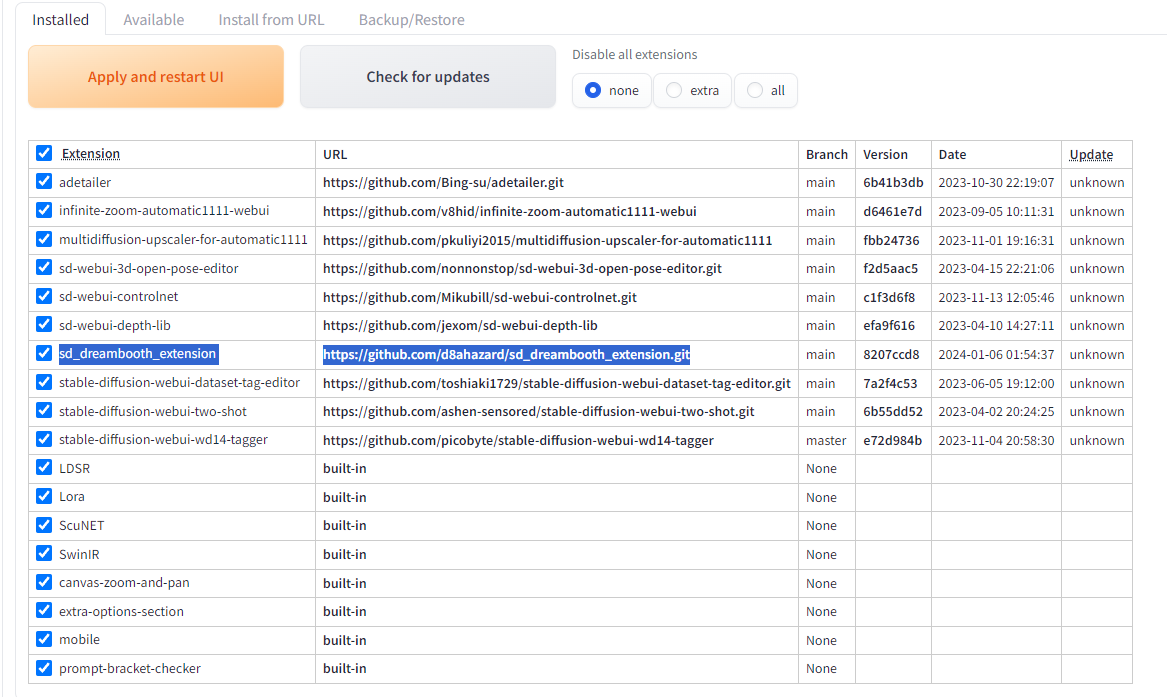This screenshot has height=697, width=1167.
Task: Uncheck the sd_dreambooth_extension checkbox
Action: pyautogui.click(x=44, y=353)
